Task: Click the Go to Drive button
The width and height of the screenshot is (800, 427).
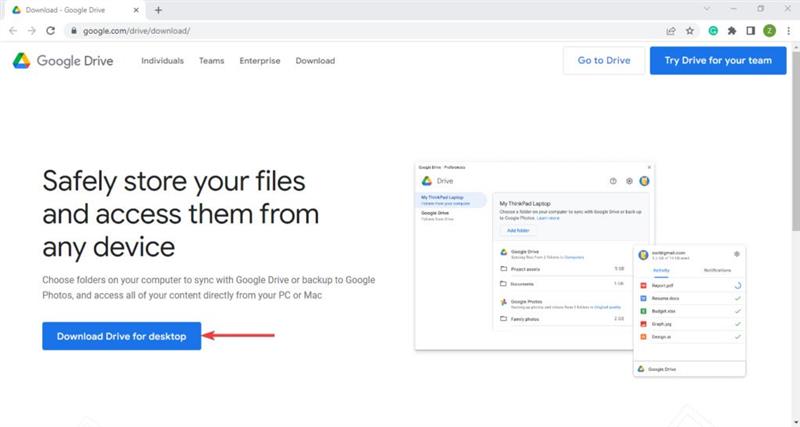Action: [x=604, y=61]
